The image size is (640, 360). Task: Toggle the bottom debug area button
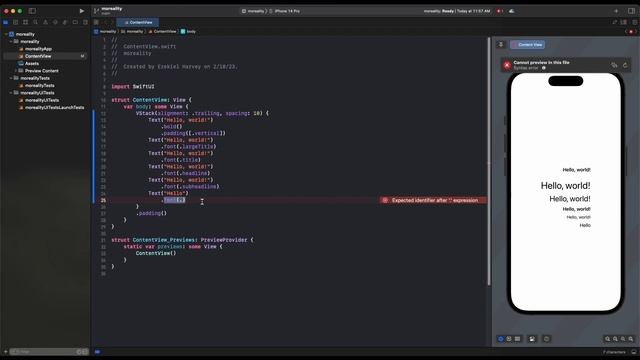633,352
